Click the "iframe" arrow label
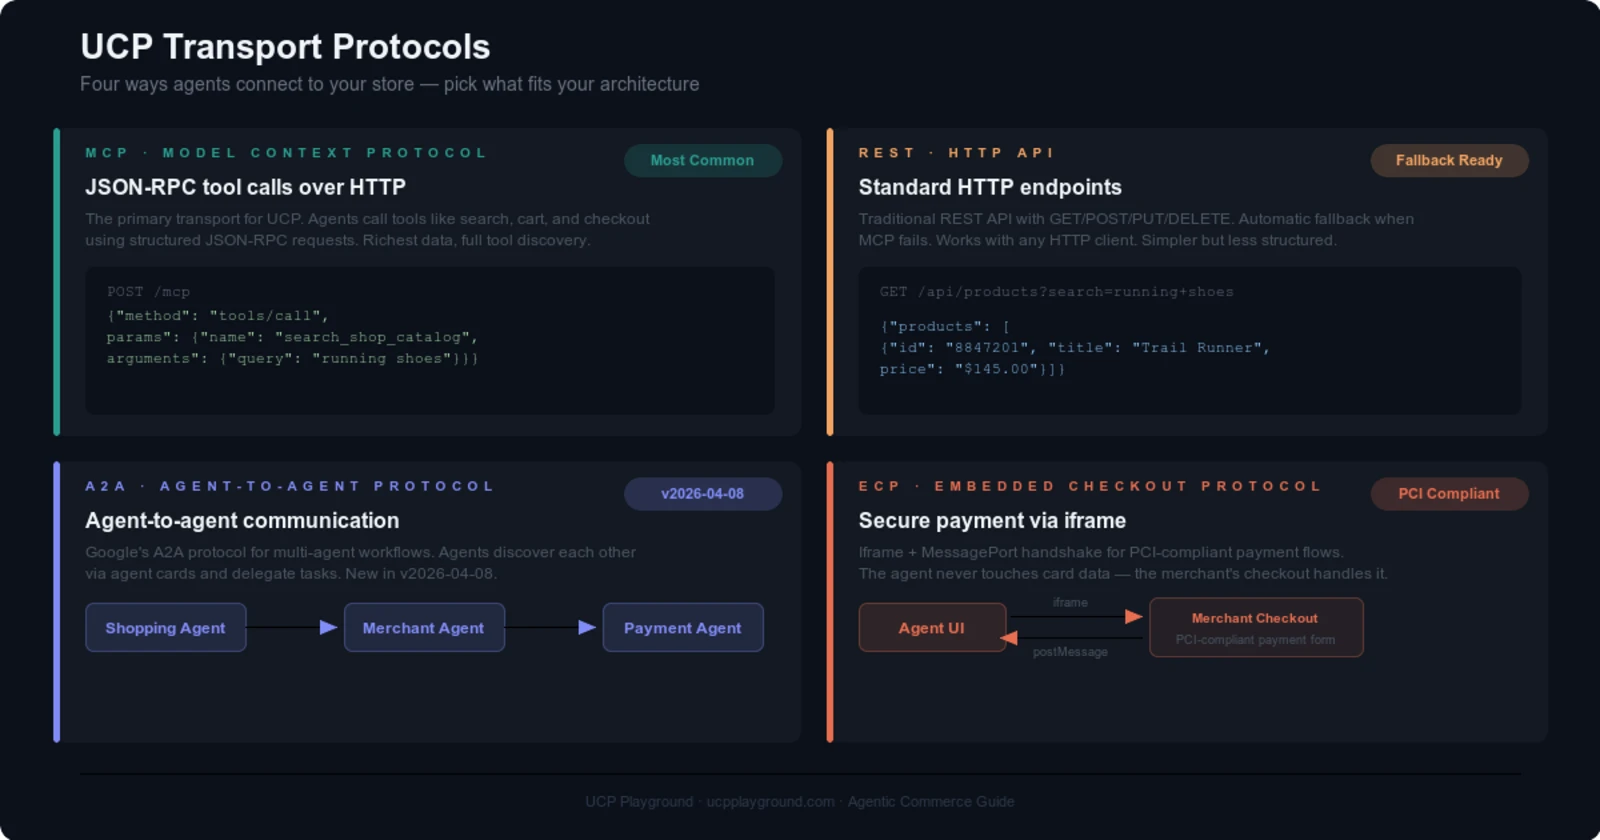 click(x=1070, y=602)
